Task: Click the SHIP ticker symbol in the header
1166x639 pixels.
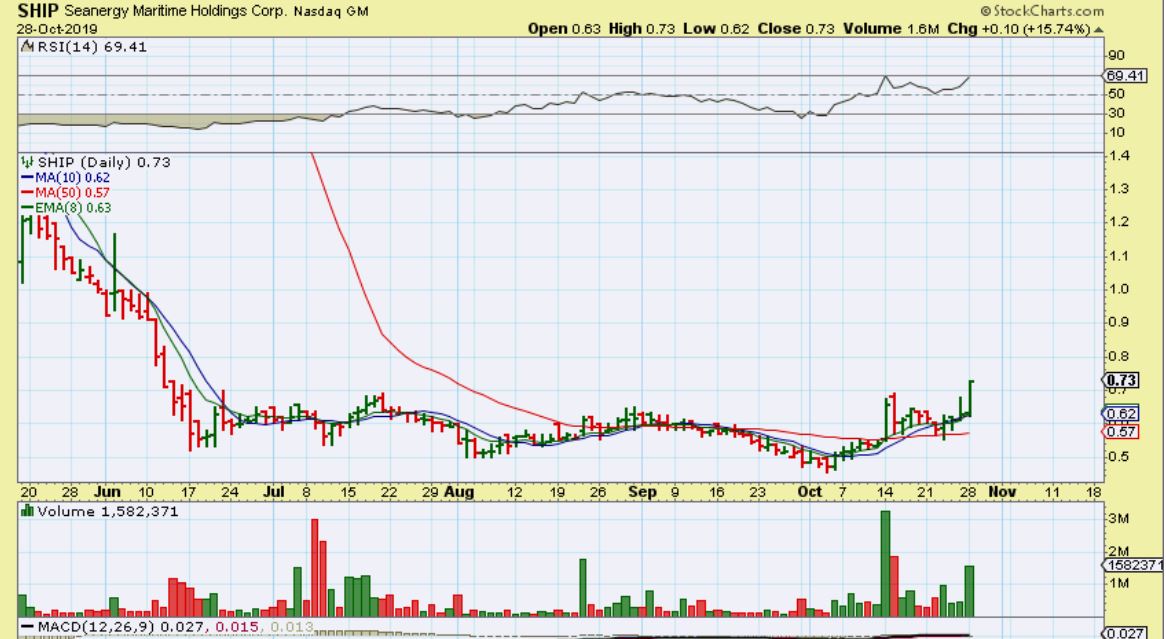Action: (37, 11)
